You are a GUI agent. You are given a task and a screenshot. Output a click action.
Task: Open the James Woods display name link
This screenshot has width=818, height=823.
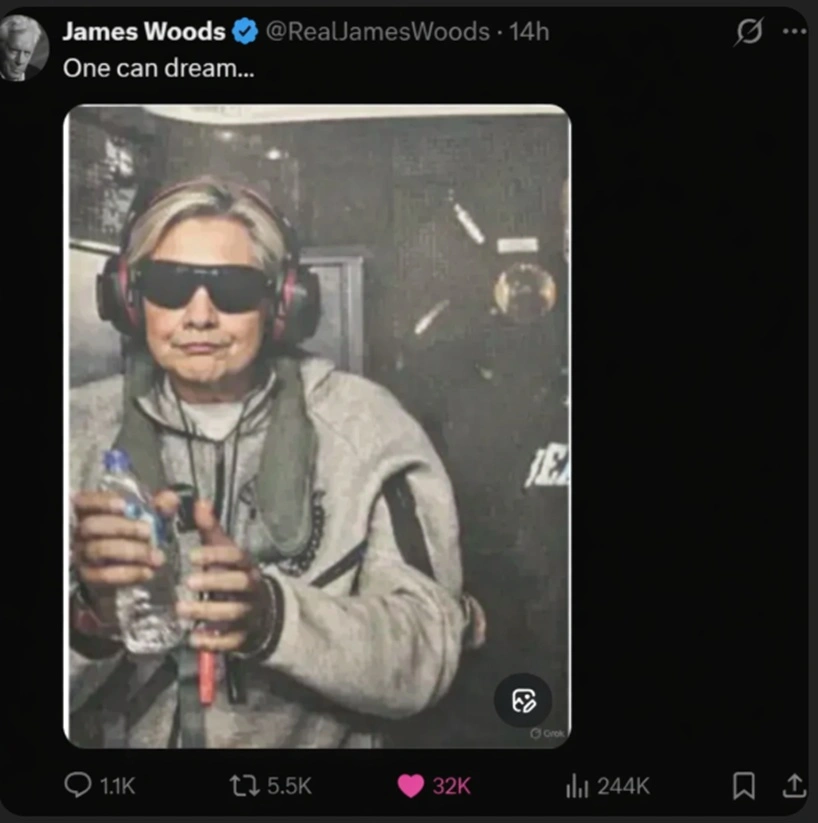(x=144, y=31)
